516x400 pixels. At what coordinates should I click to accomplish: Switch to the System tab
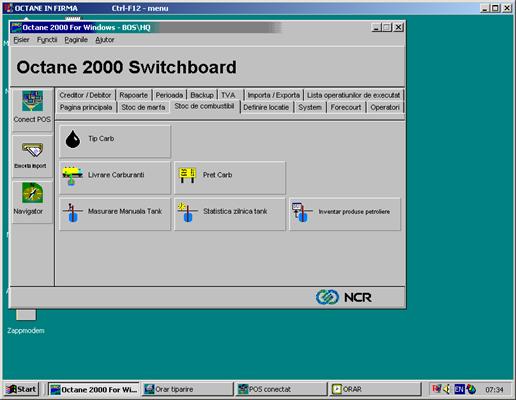pyautogui.click(x=310, y=107)
